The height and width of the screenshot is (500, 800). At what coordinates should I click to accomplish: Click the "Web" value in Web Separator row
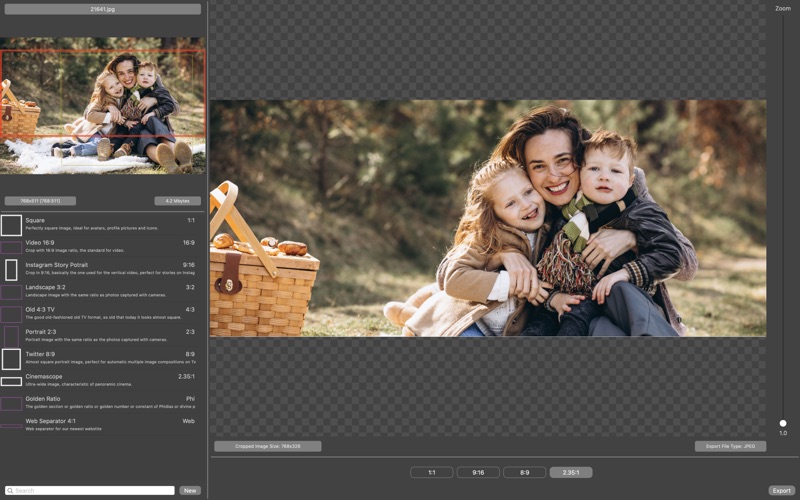click(x=189, y=421)
